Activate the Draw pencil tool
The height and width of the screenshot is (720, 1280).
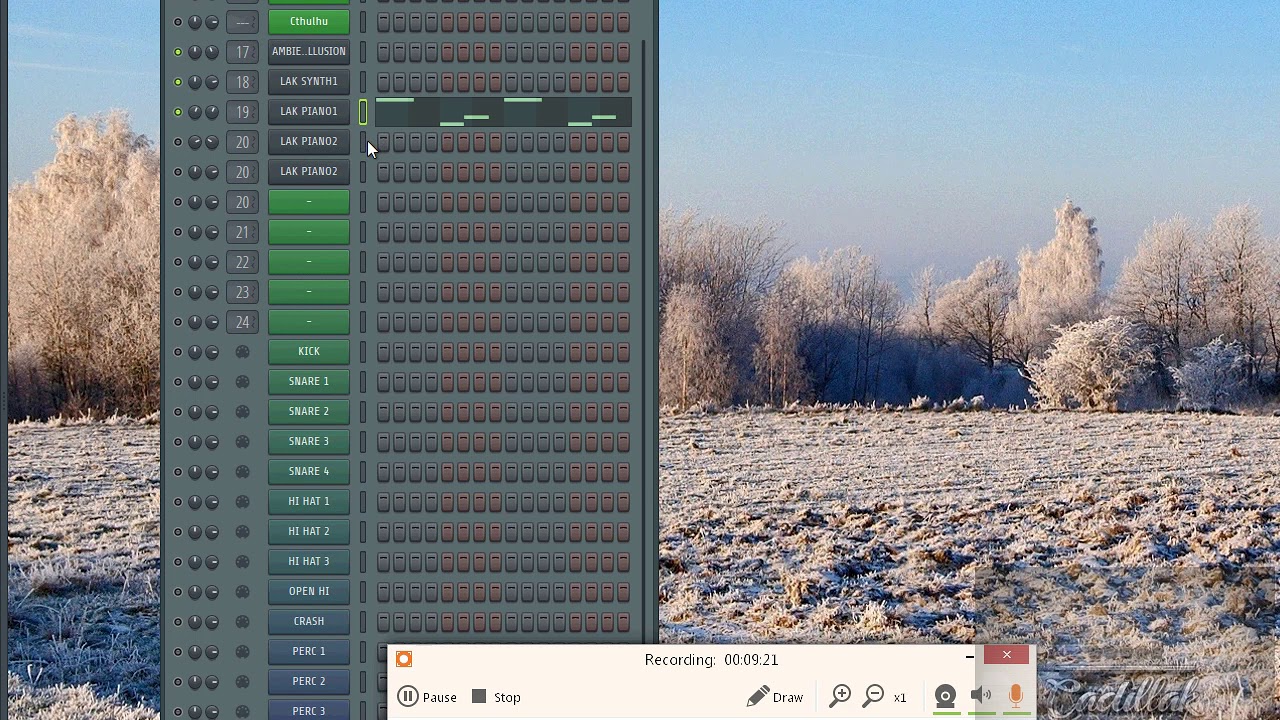click(775, 697)
